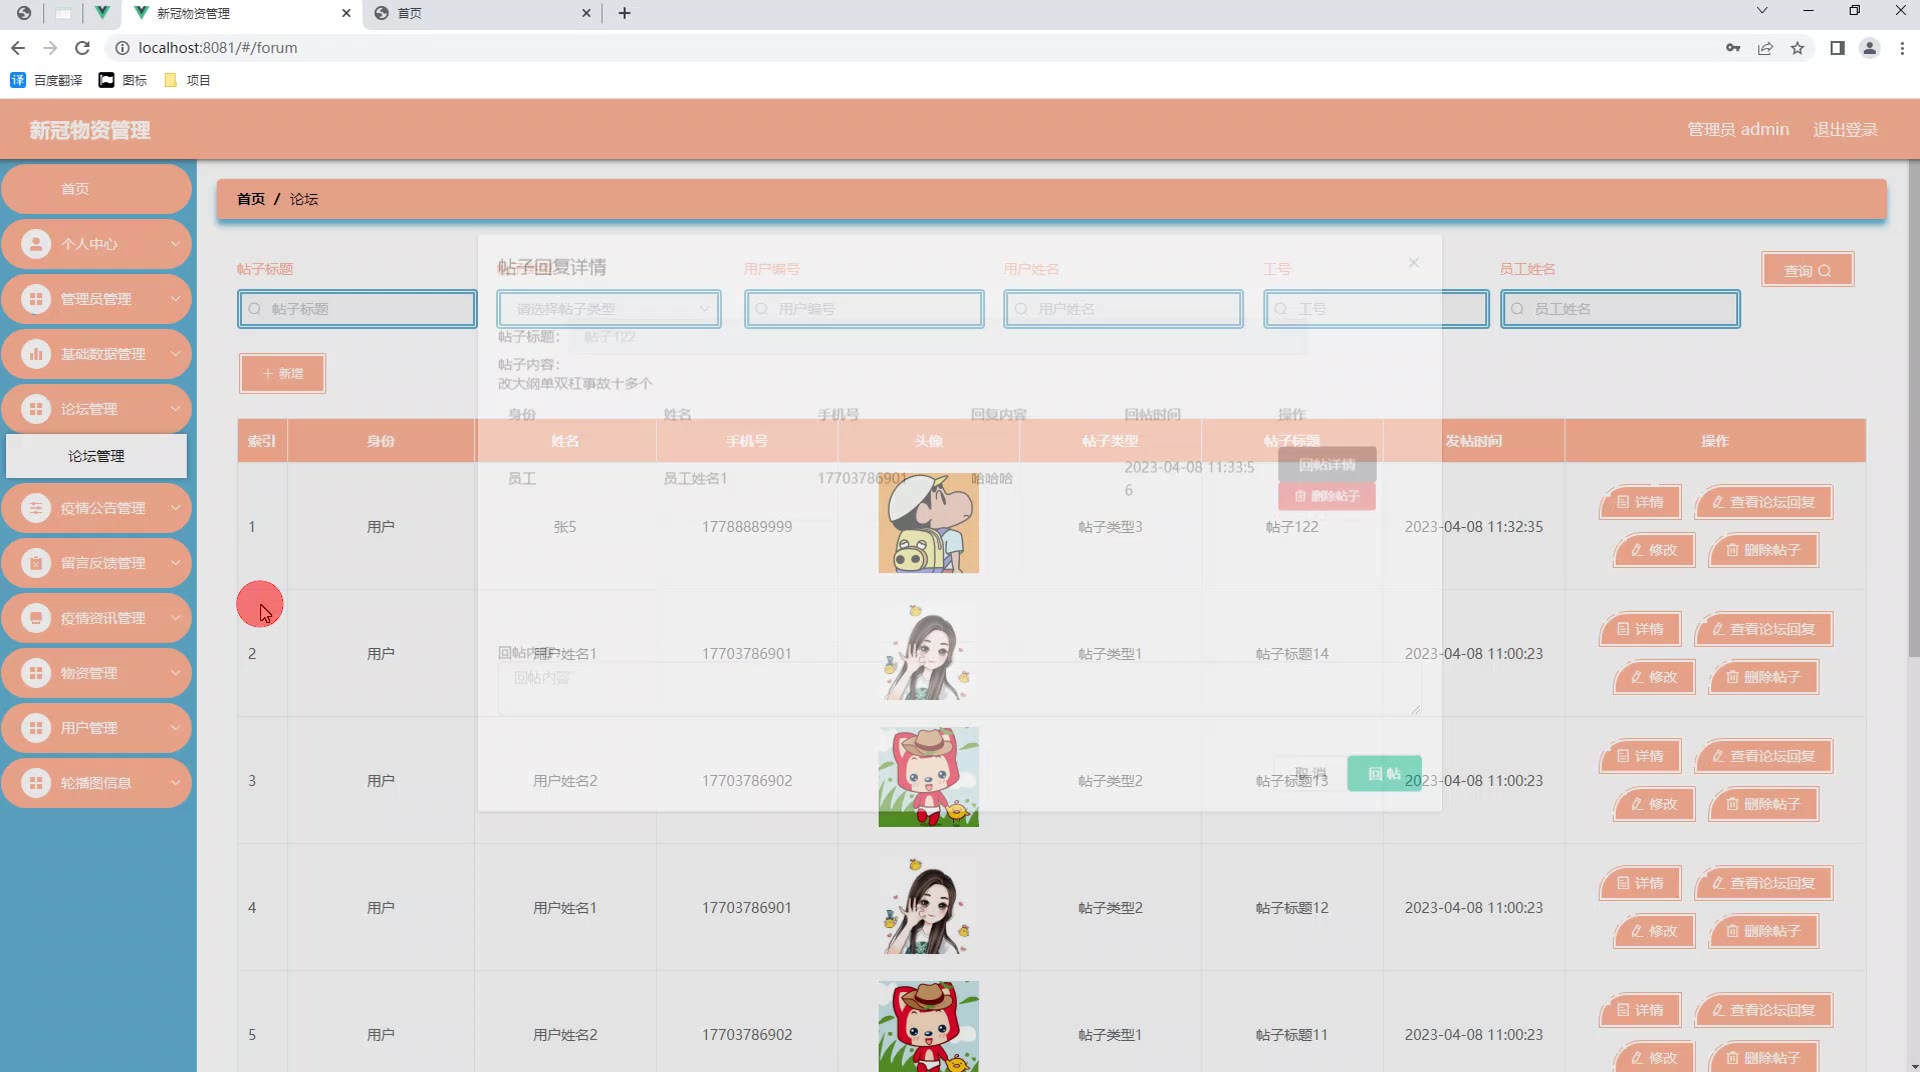Click 查看论坛回复 for 帖子标题11 row
The image size is (1920, 1072).
coord(1763,1010)
